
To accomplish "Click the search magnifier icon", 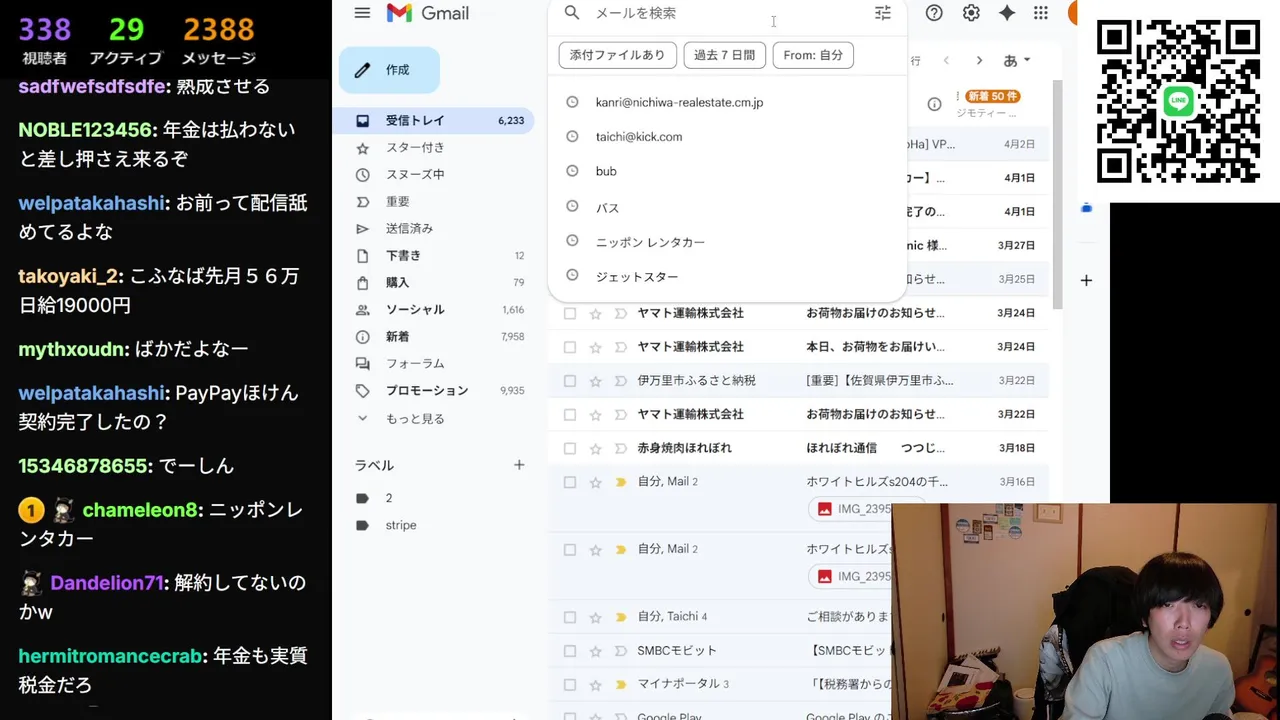I will tap(572, 13).
